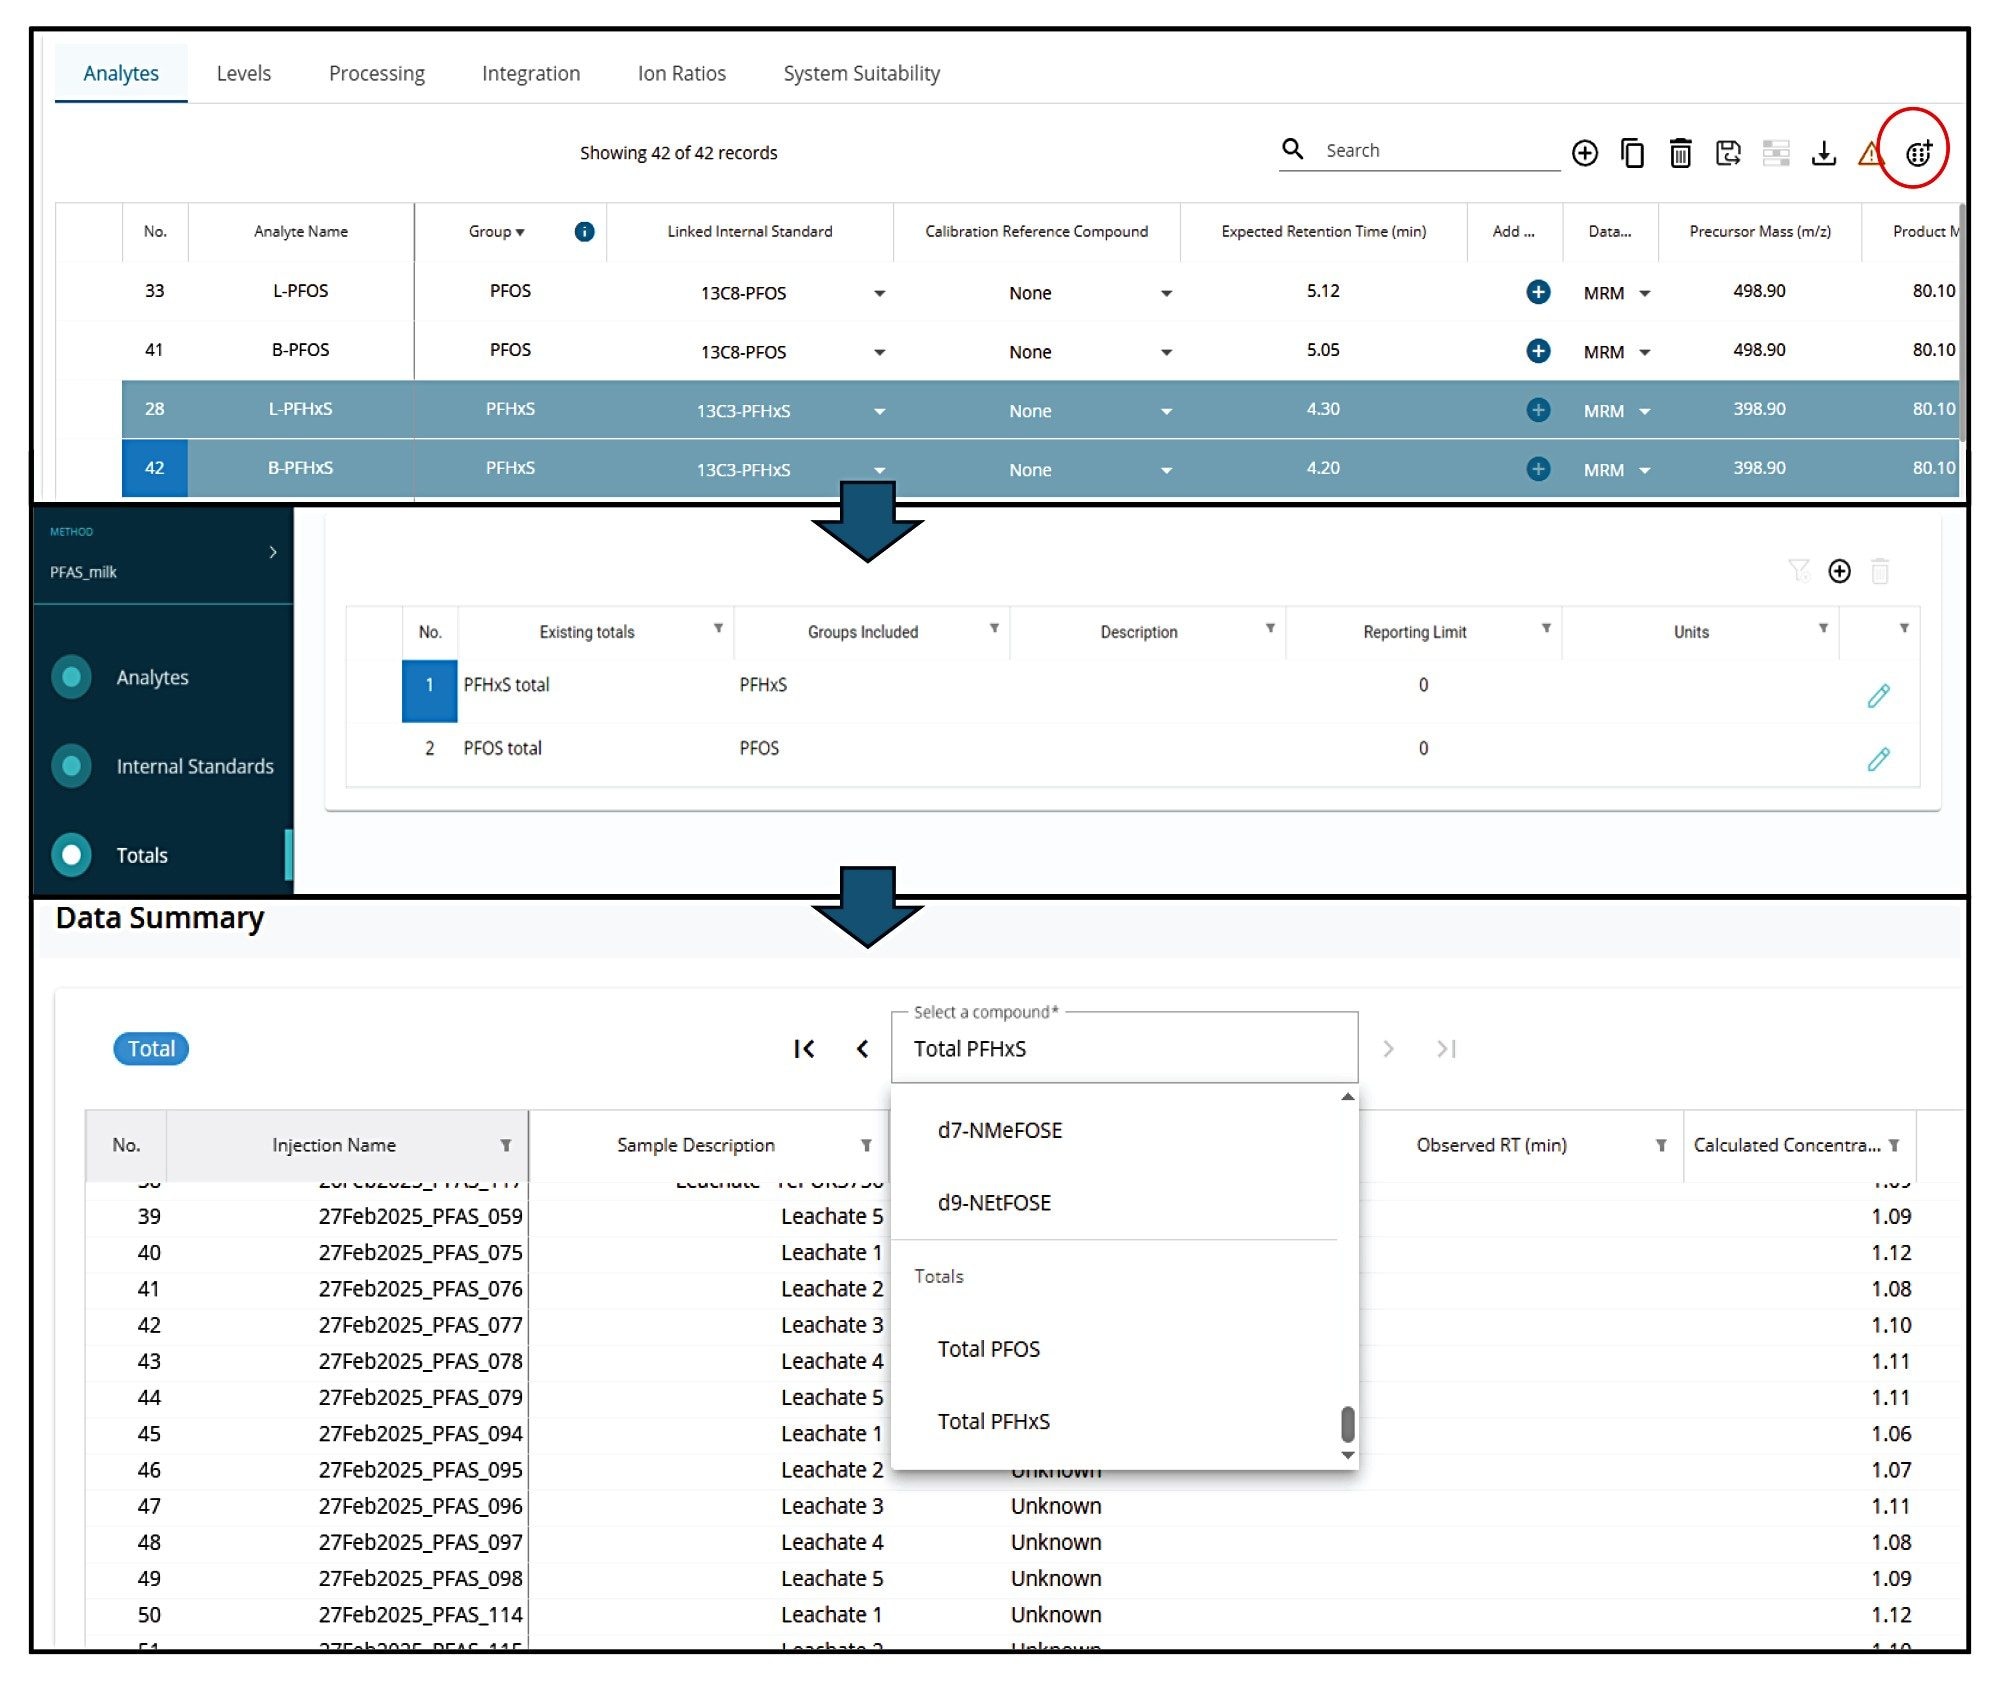
Task: Click the Delete analytes trash icon
Action: (x=1681, y=152)
